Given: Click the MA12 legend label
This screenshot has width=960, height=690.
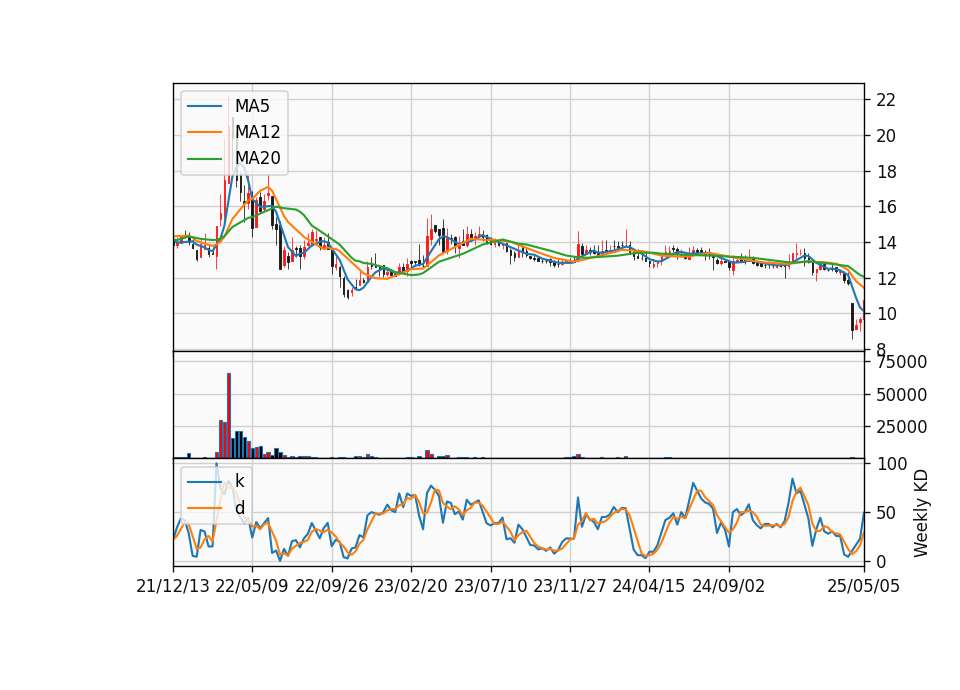Looking at the screenshot, I should click(258, 132).
